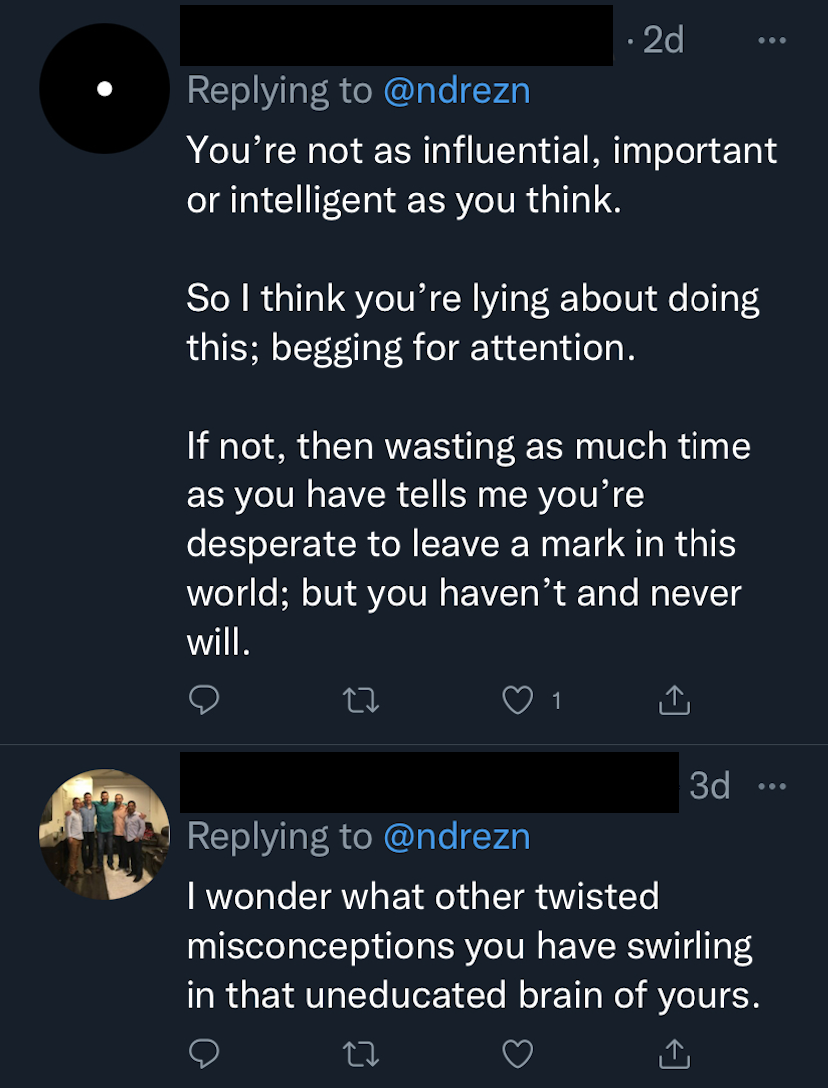Click the 2d timestamp
The width and height of the screenshot is (828, 1088).
click(664, 40)
